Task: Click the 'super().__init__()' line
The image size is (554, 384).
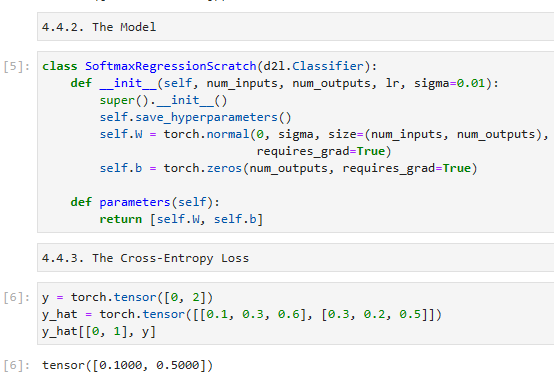Action: click(163, 100)
